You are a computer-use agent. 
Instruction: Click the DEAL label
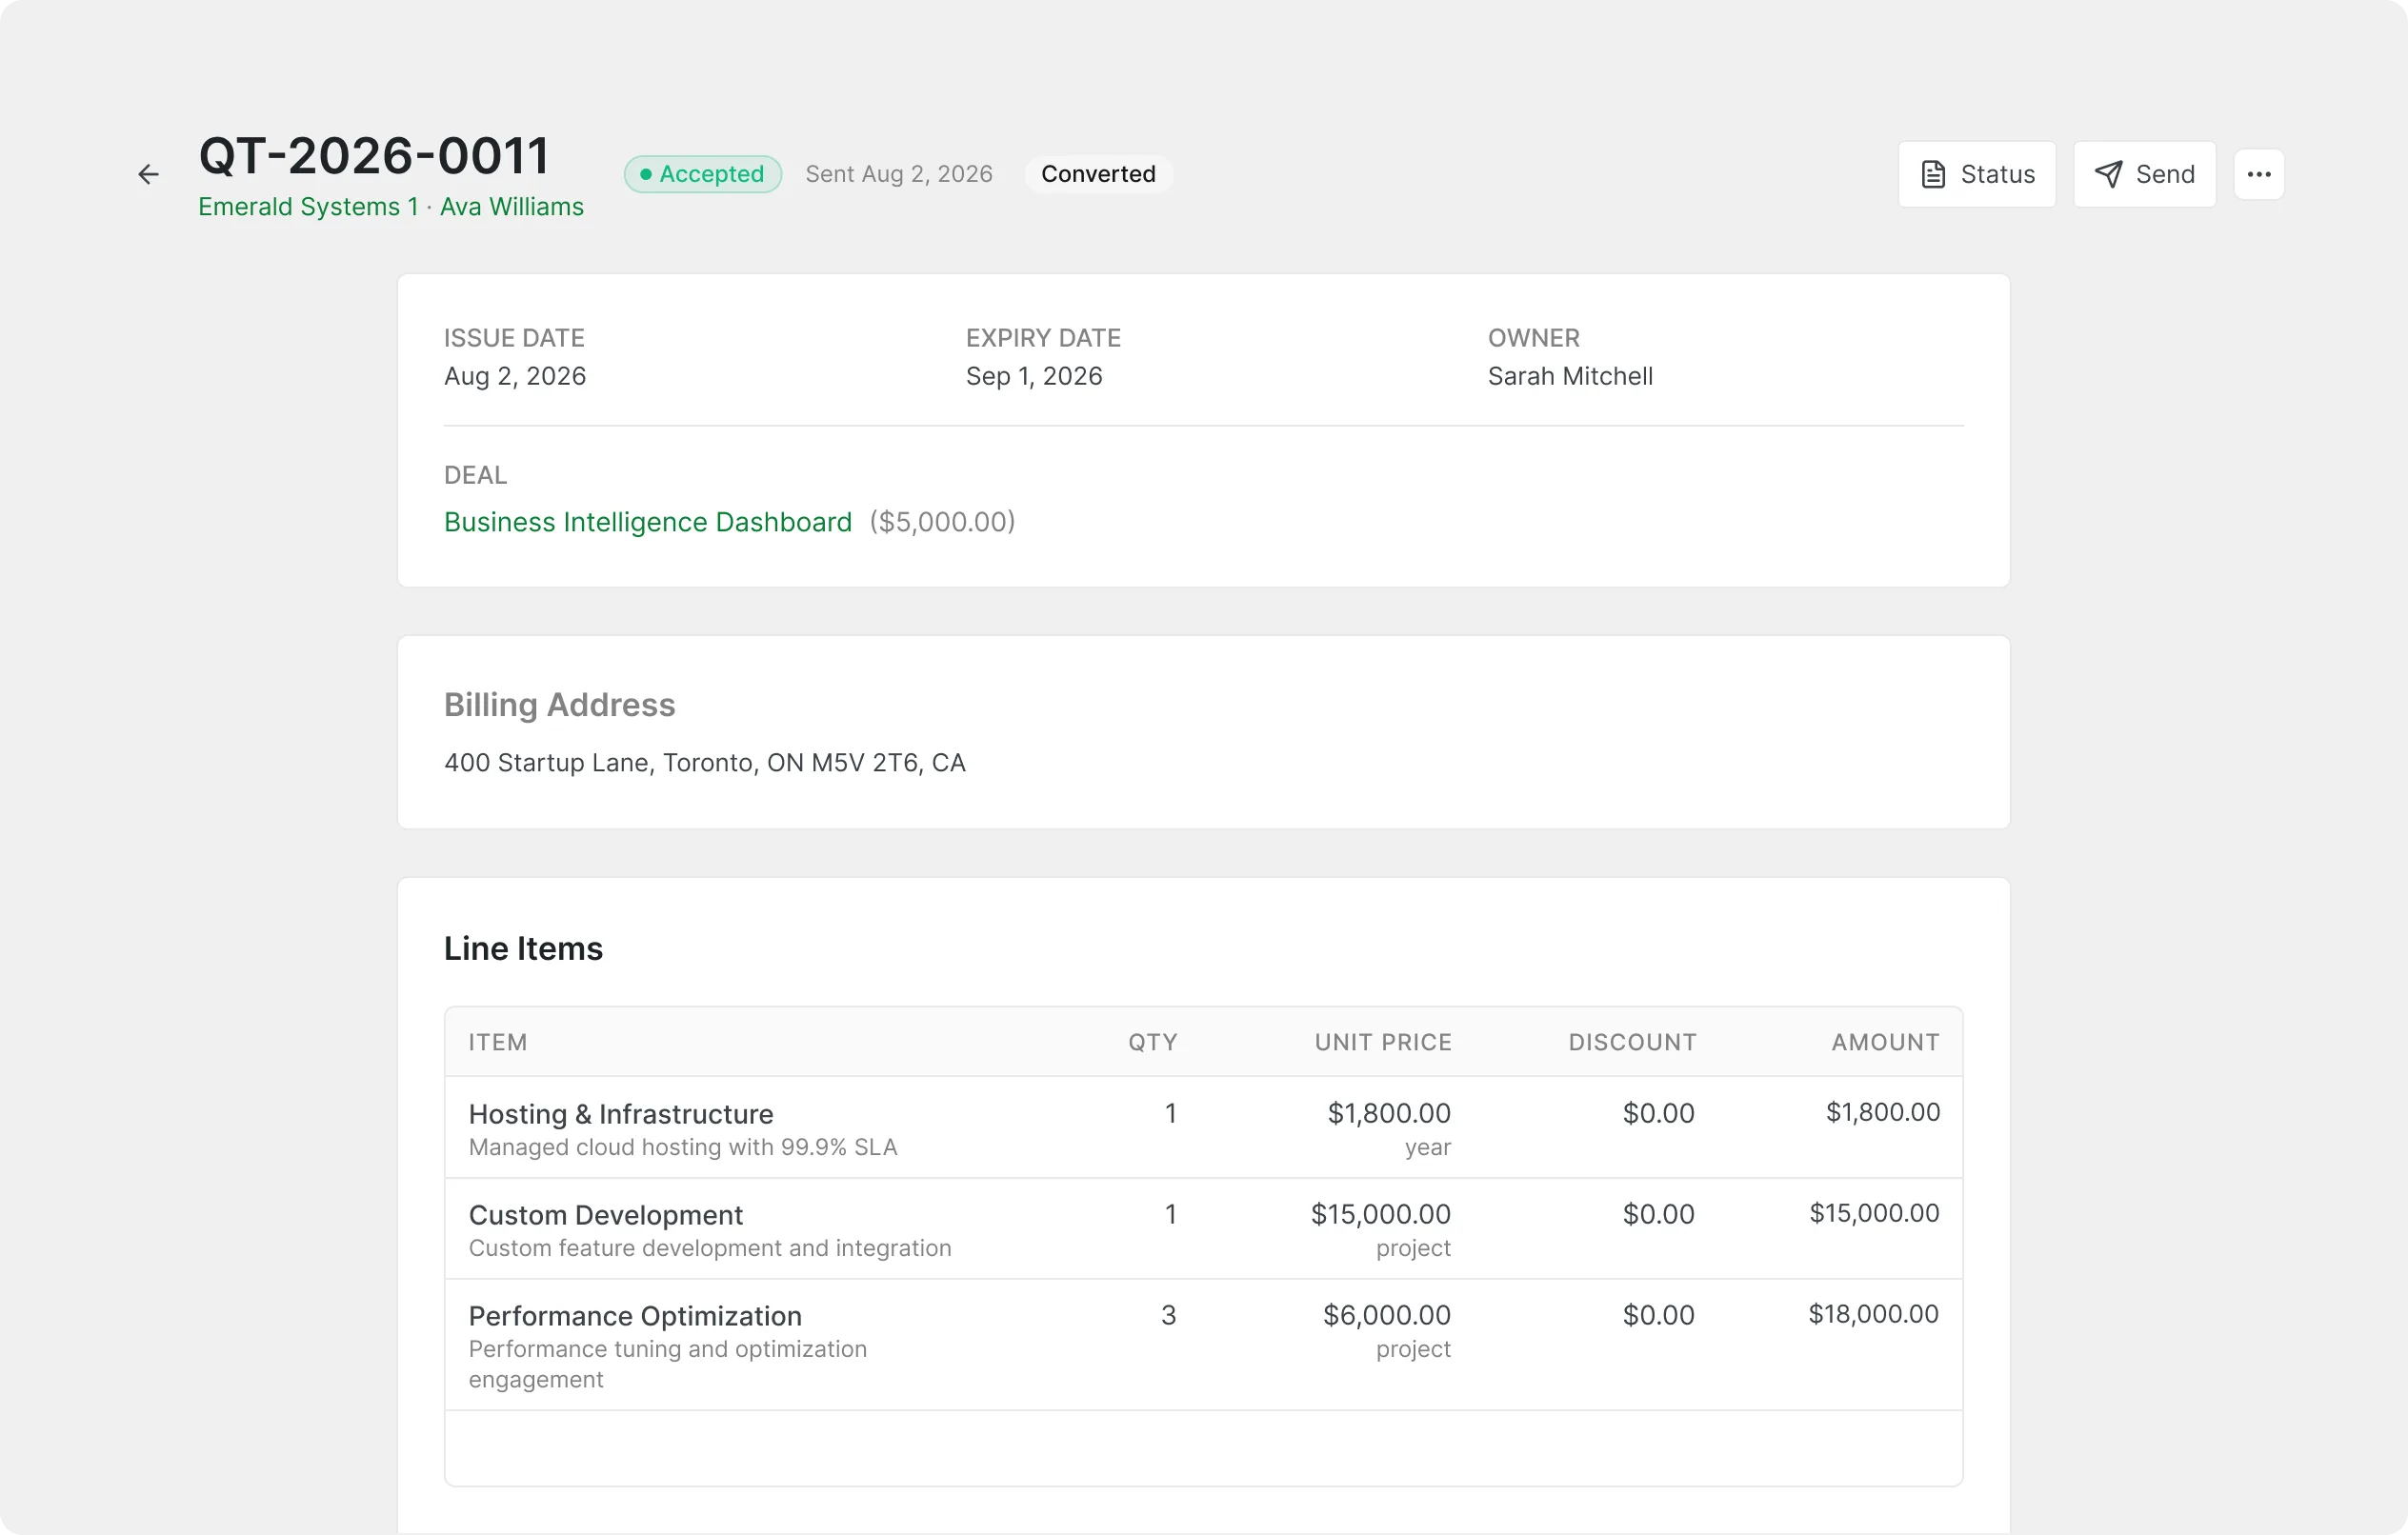[x=476, y=475]
